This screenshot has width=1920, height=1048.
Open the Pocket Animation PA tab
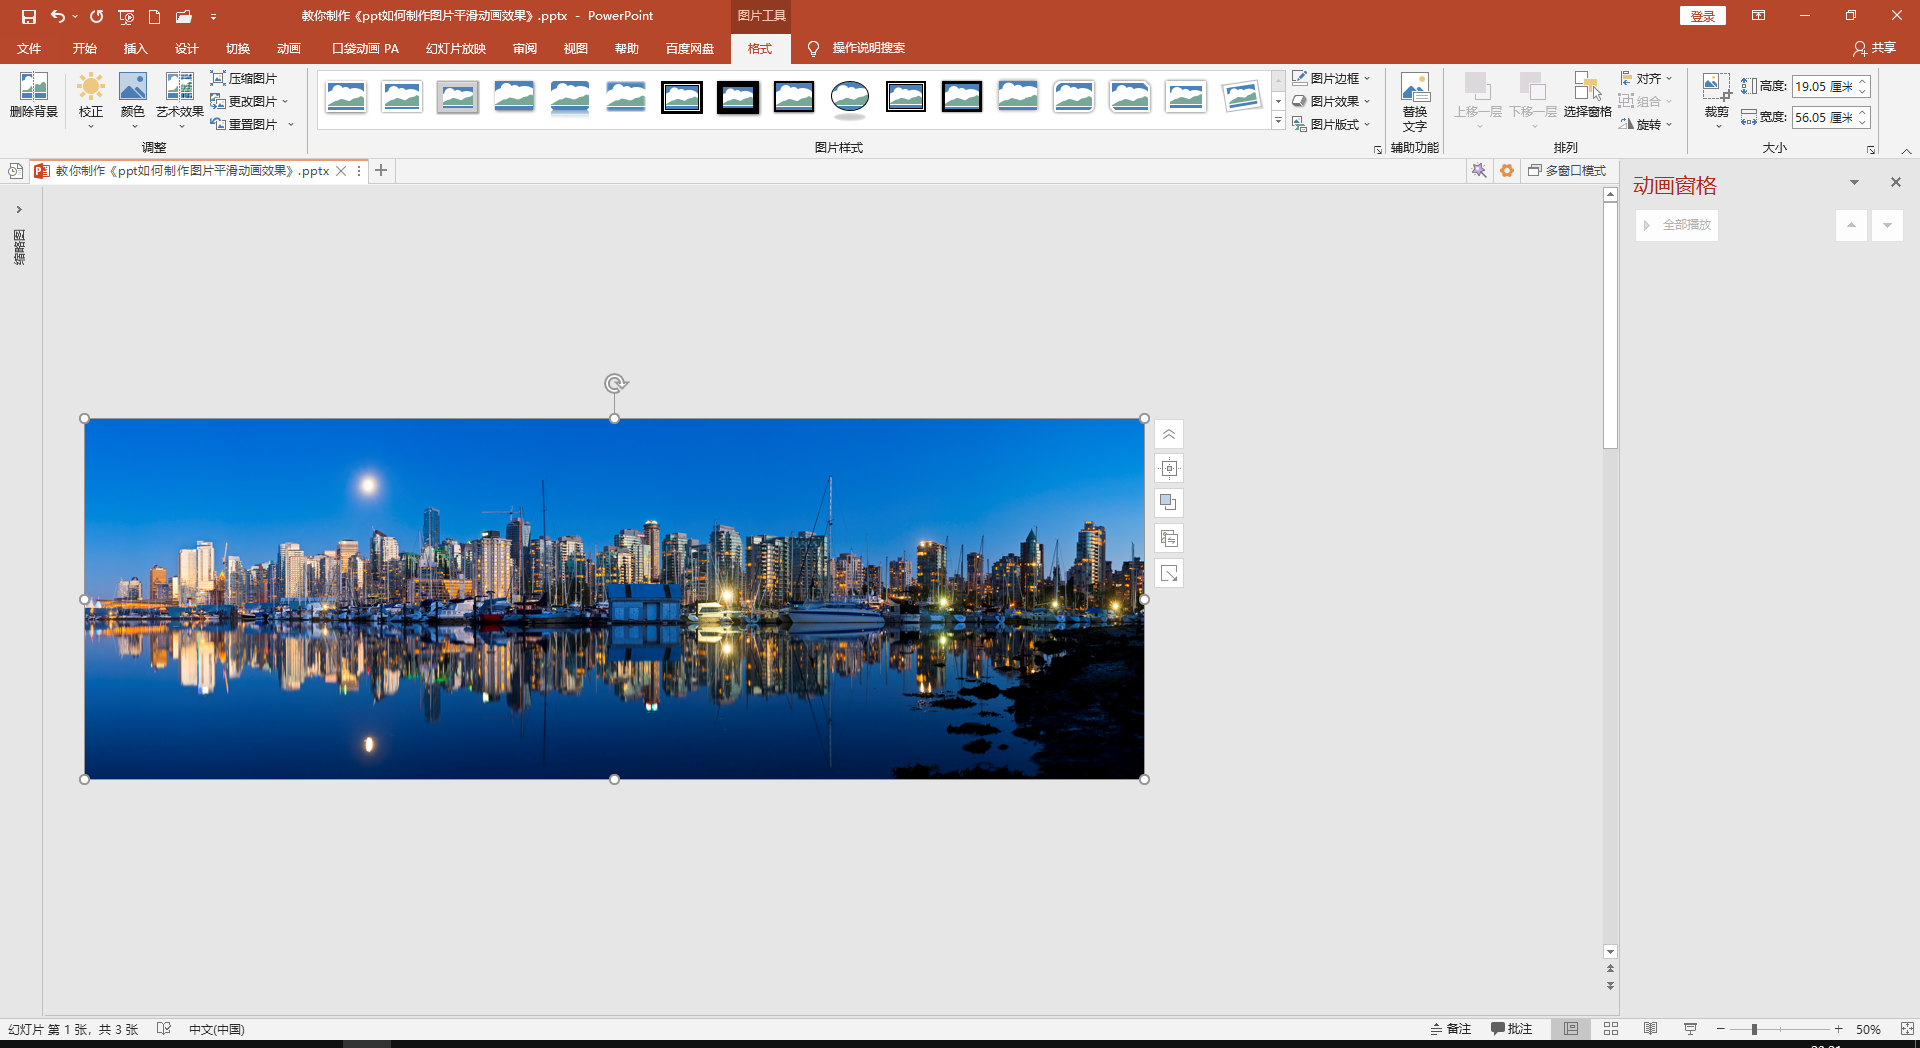365,48
